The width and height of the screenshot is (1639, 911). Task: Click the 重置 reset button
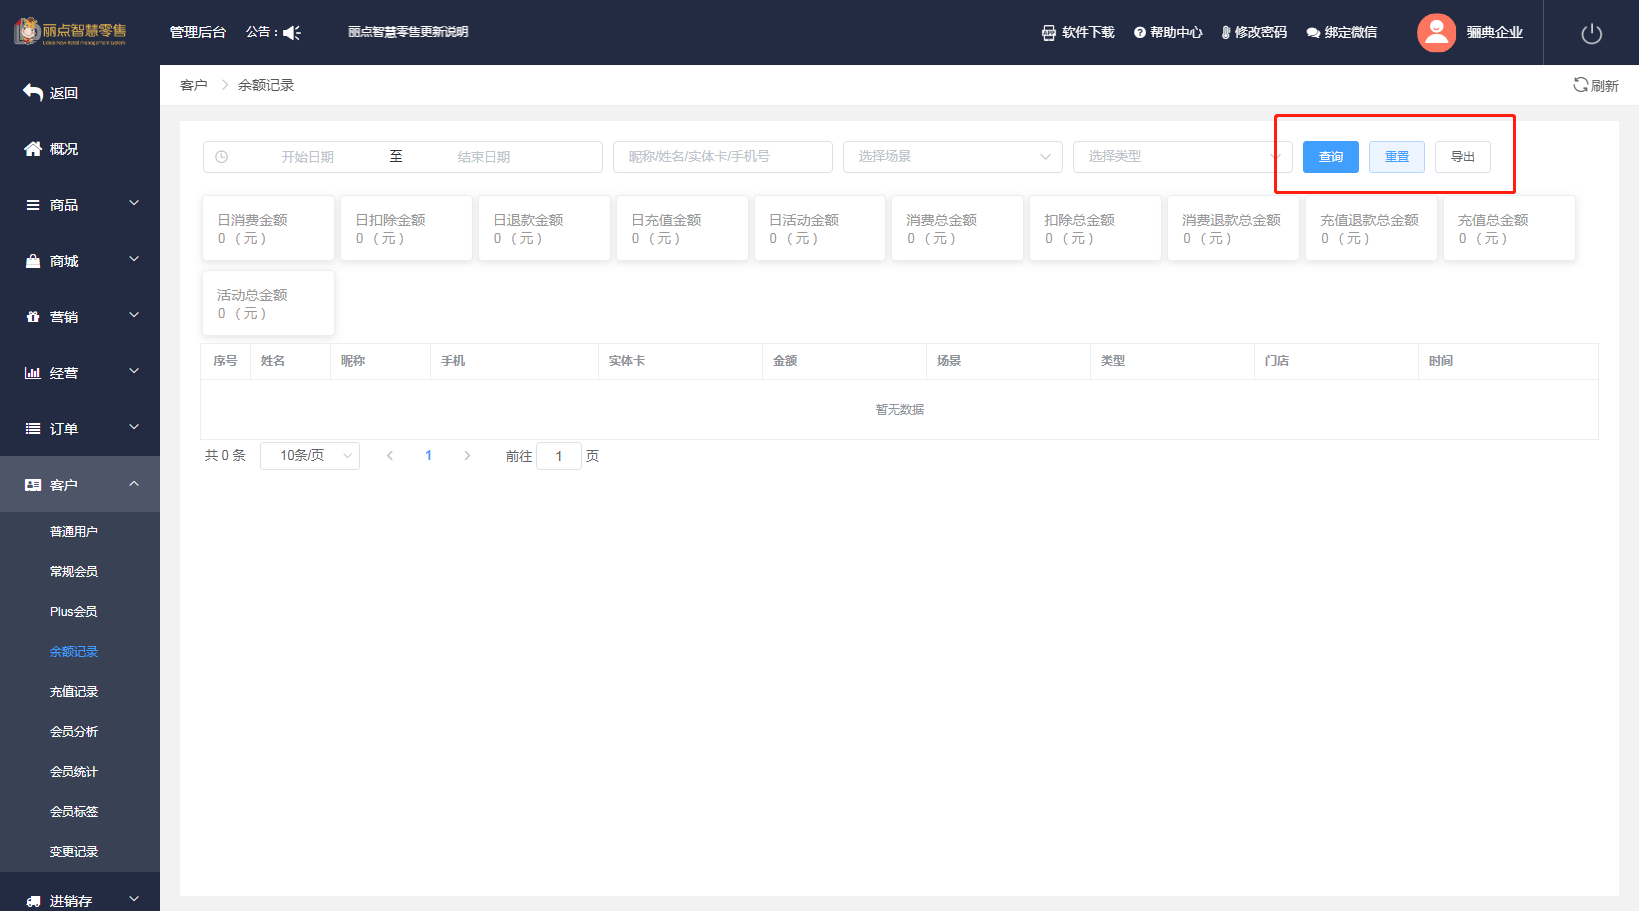tap(1397, 157)
